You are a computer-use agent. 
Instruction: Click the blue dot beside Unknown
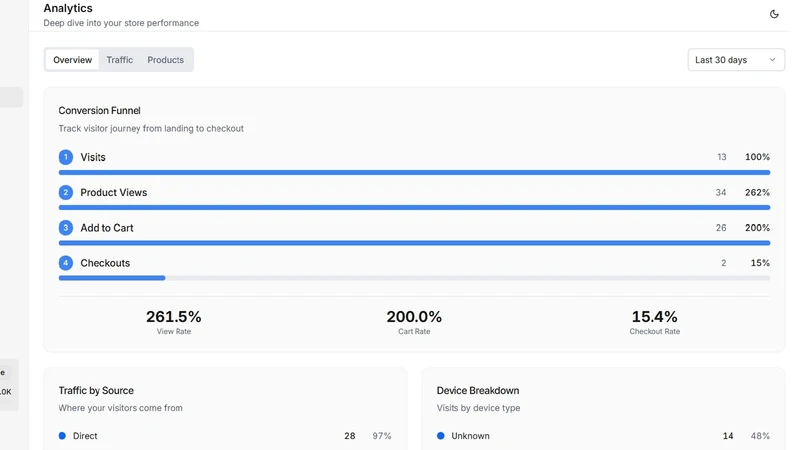tap(441, 436)
